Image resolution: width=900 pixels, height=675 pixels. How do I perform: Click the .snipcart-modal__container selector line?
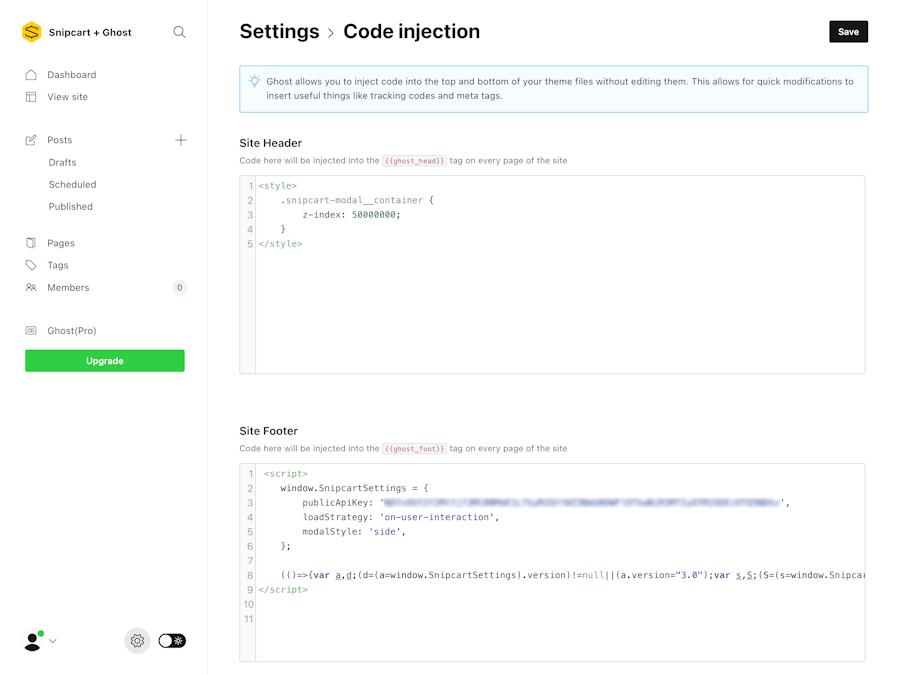(357, 200)
